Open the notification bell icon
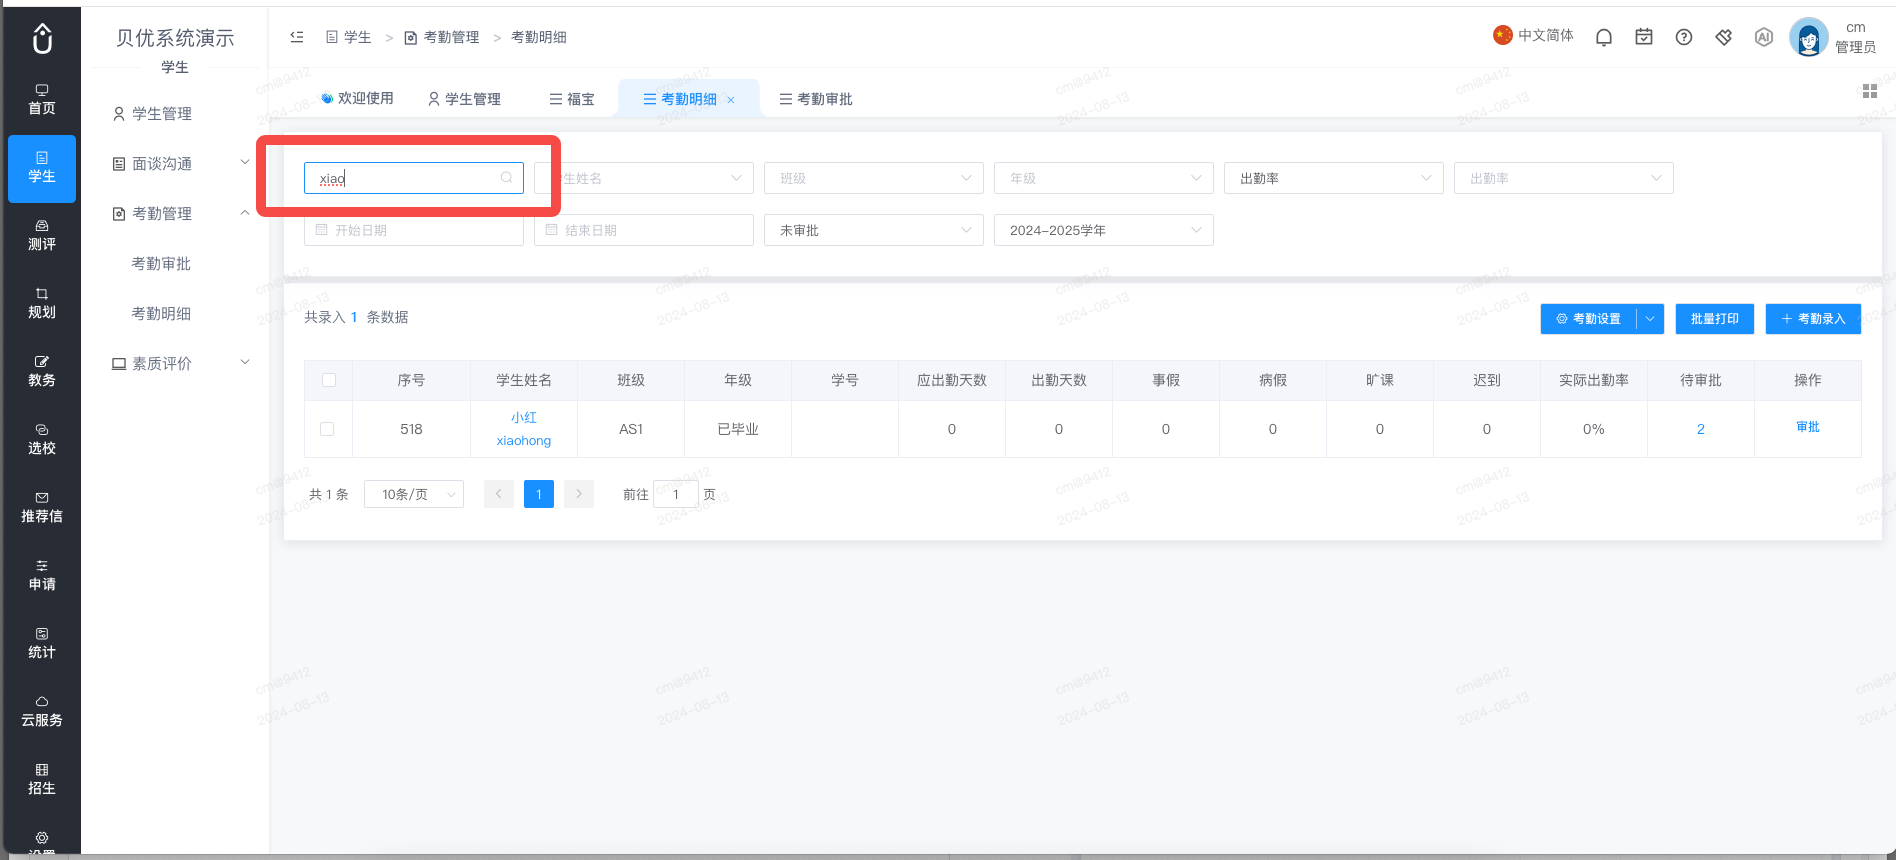 [1604, 37]
